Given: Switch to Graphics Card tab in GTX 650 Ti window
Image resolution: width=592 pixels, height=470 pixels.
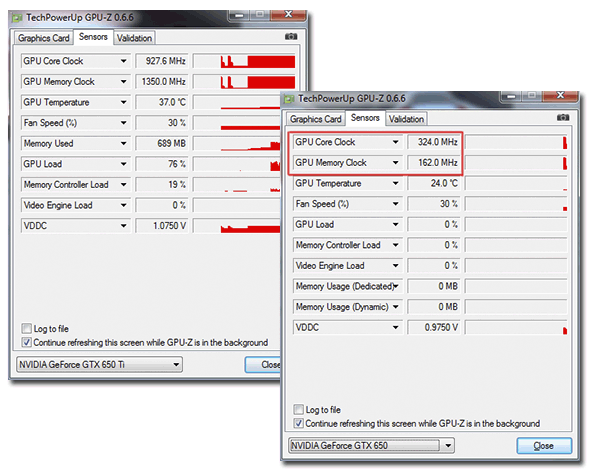Looking at the screenshot, I should point(44,38).
